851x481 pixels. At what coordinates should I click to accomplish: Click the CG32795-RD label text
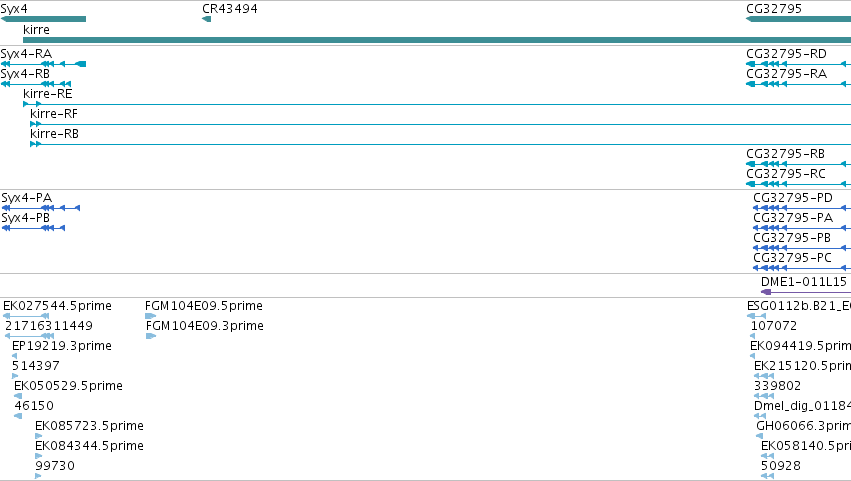pos(786,54)
